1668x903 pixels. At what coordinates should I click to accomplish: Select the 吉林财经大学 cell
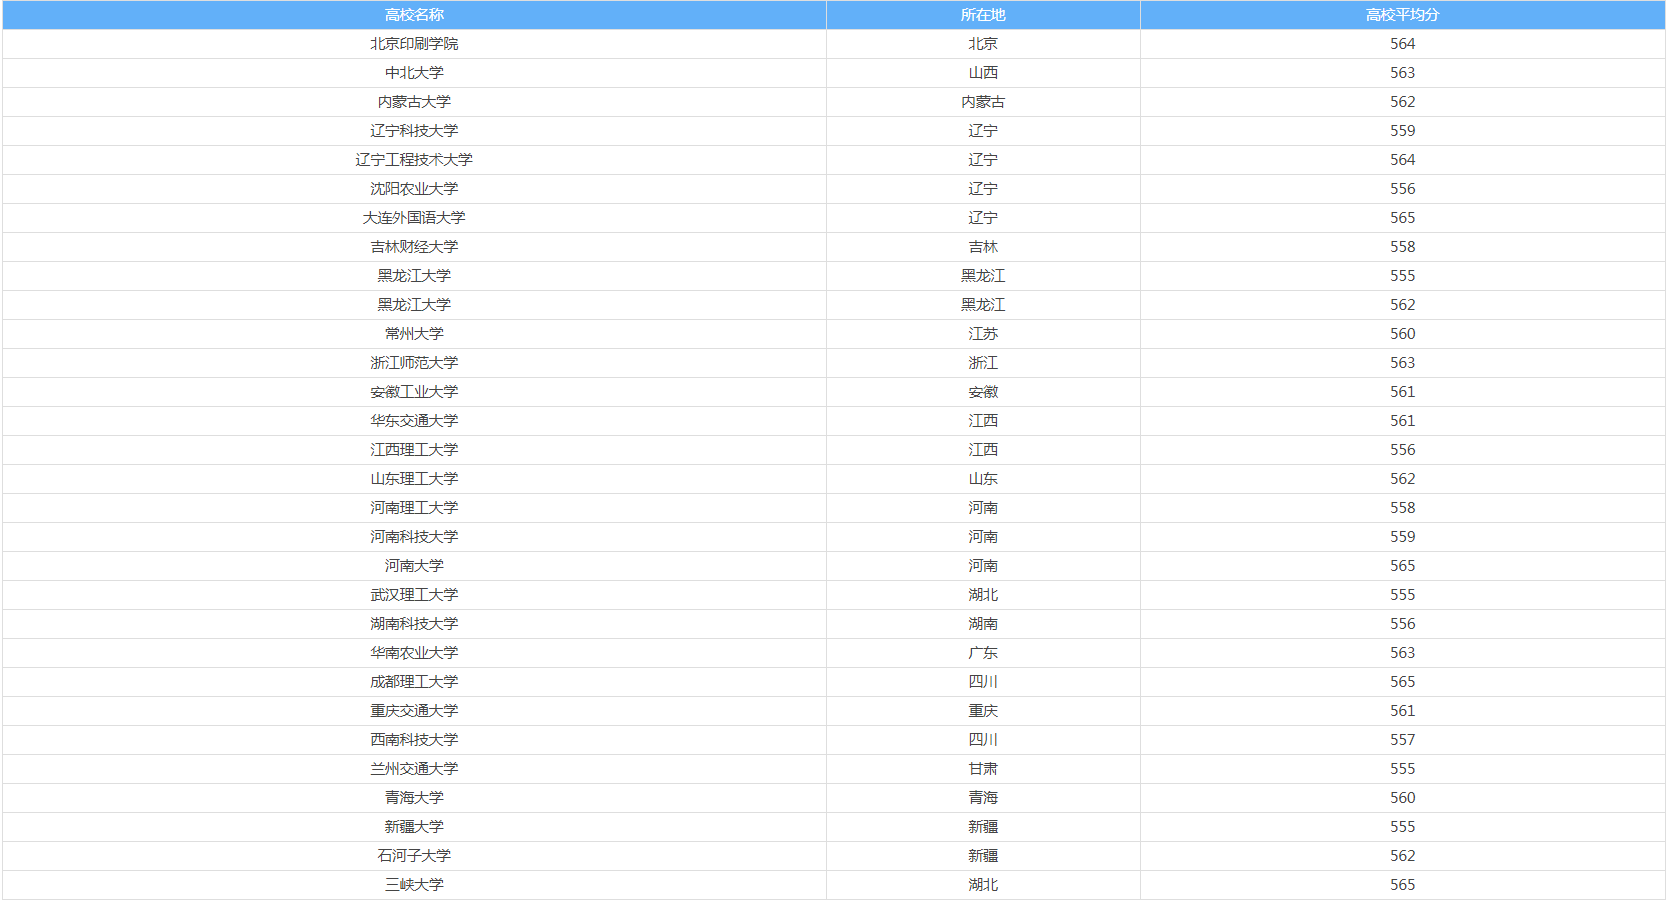pyautogui.click(x=414, y=247)
